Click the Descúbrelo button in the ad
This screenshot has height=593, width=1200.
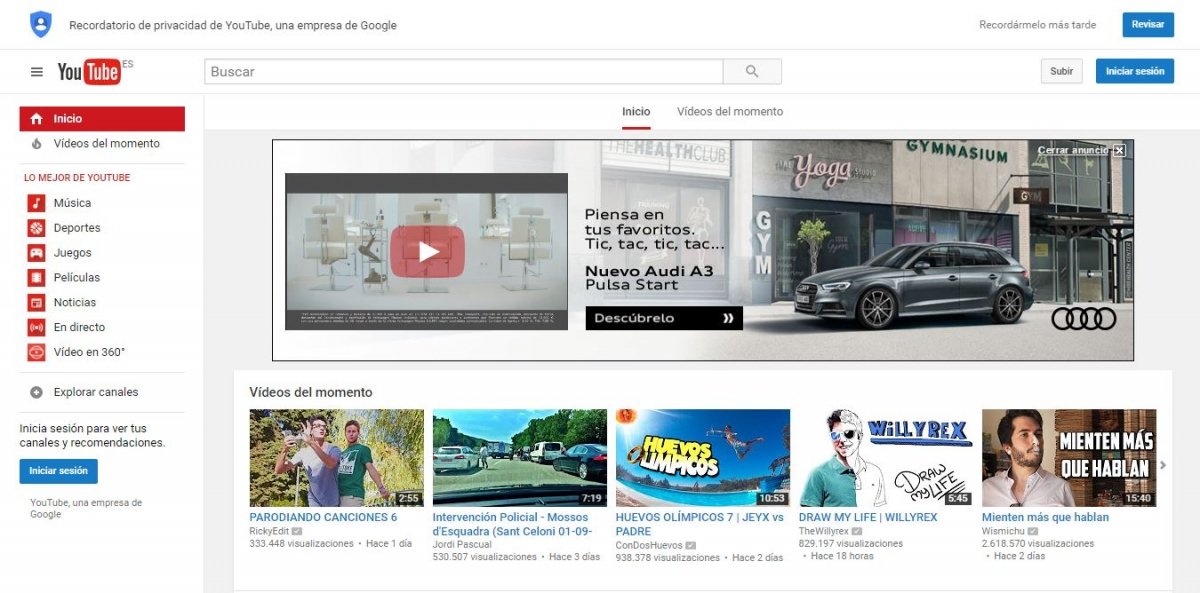[664, 318]
